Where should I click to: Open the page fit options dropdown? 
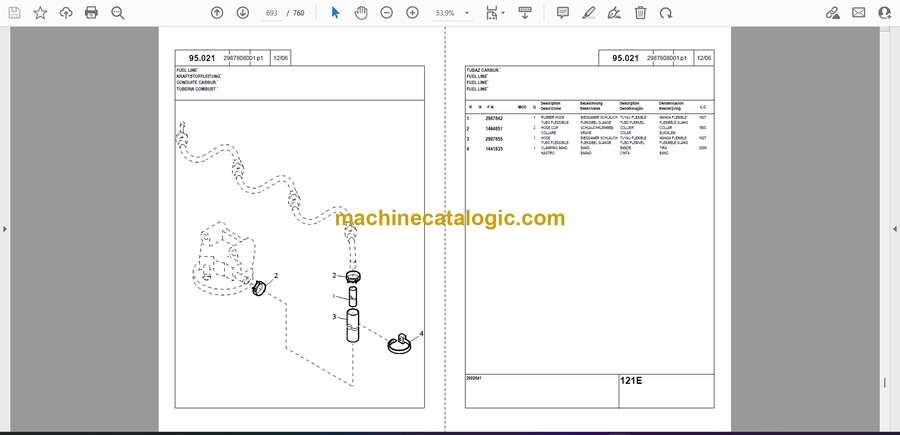pos(494,13)
